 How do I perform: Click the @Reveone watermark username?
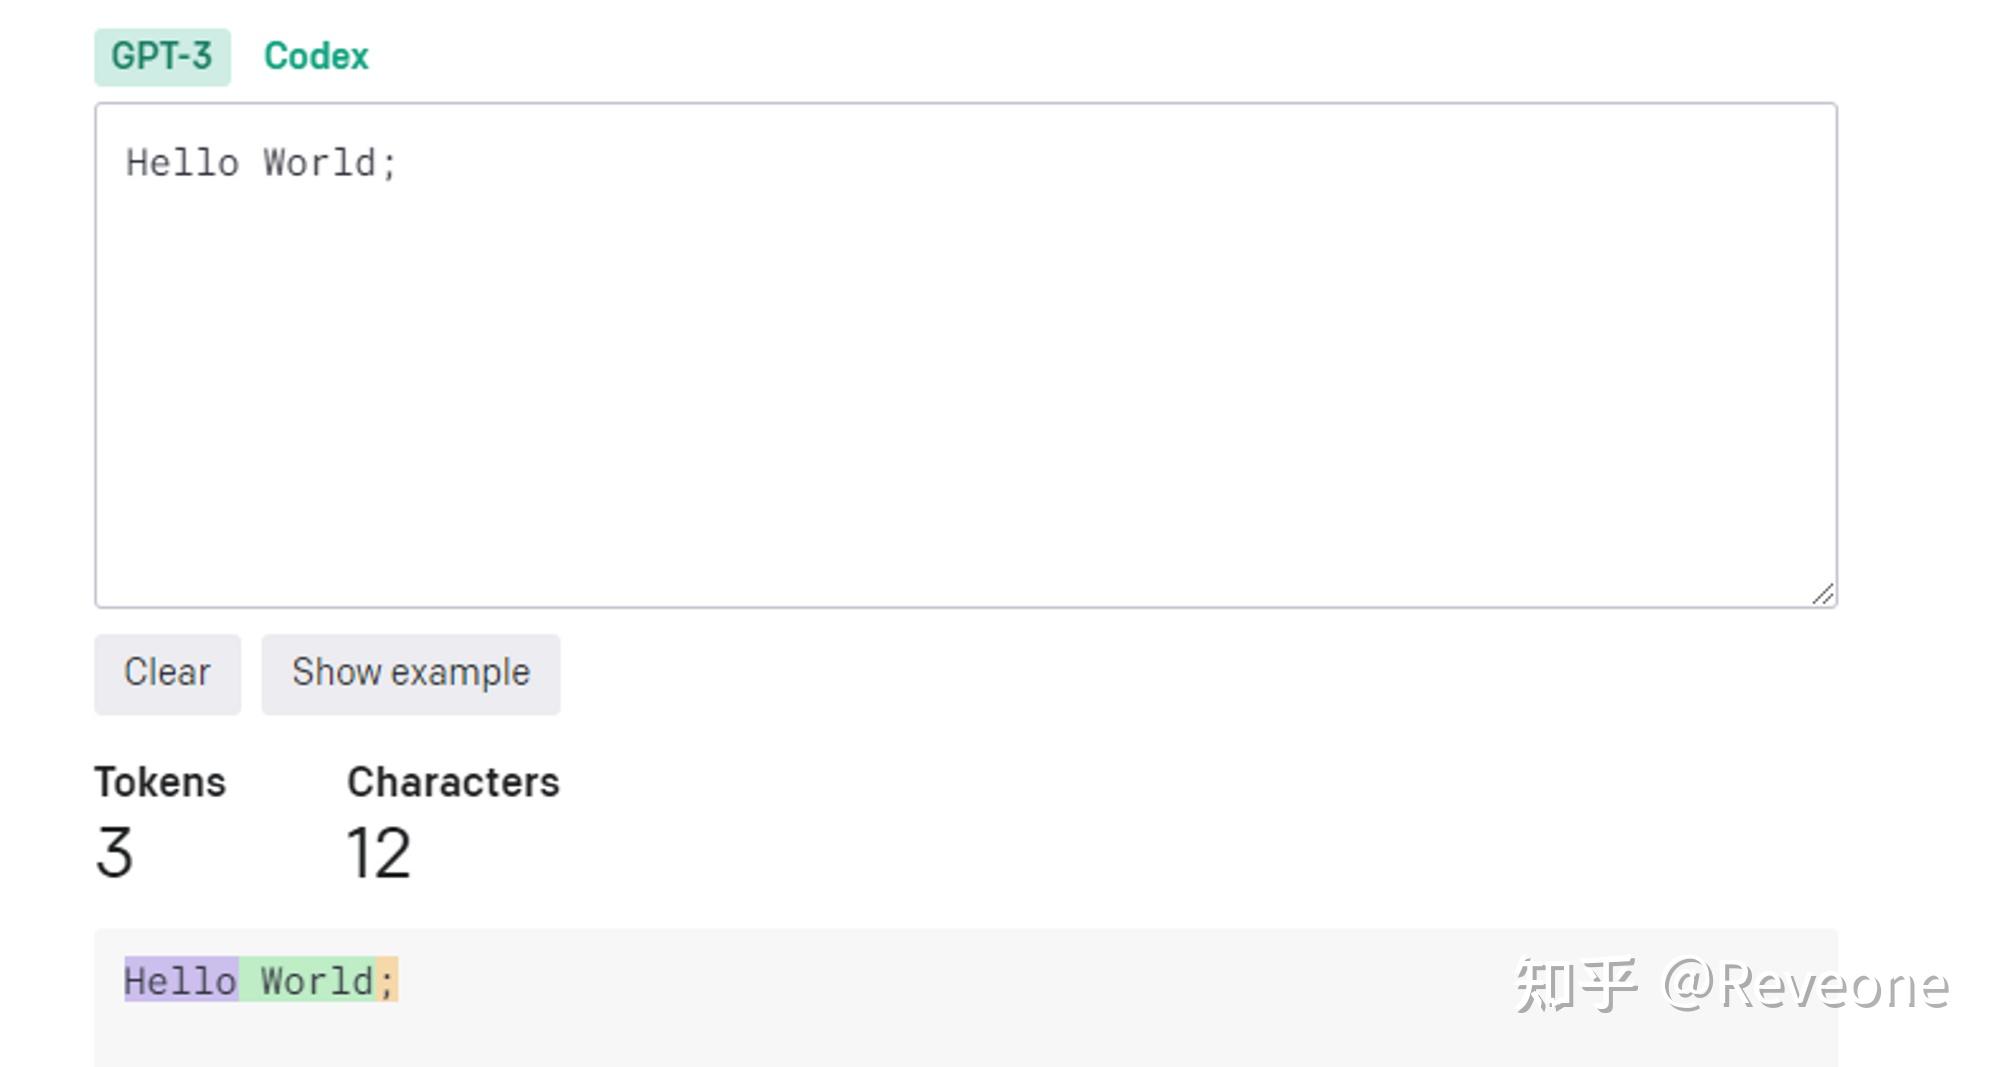tap(1806, 985)
